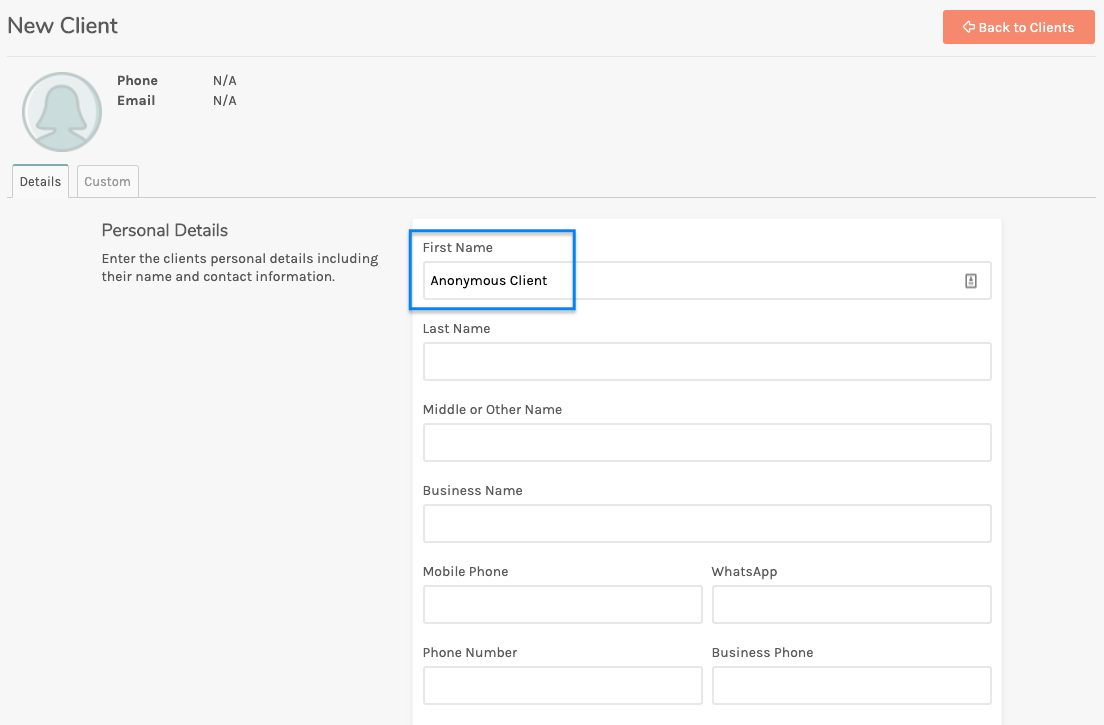Image resolution: width=1104 pixels, height=725 pixels.
Task: Open the Details tab
Action: coord(40,182)
